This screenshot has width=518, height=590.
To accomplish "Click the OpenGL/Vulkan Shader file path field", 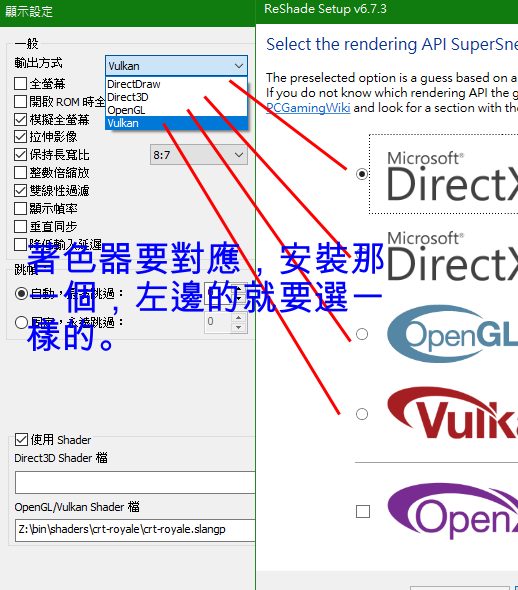I will [135, 530].
